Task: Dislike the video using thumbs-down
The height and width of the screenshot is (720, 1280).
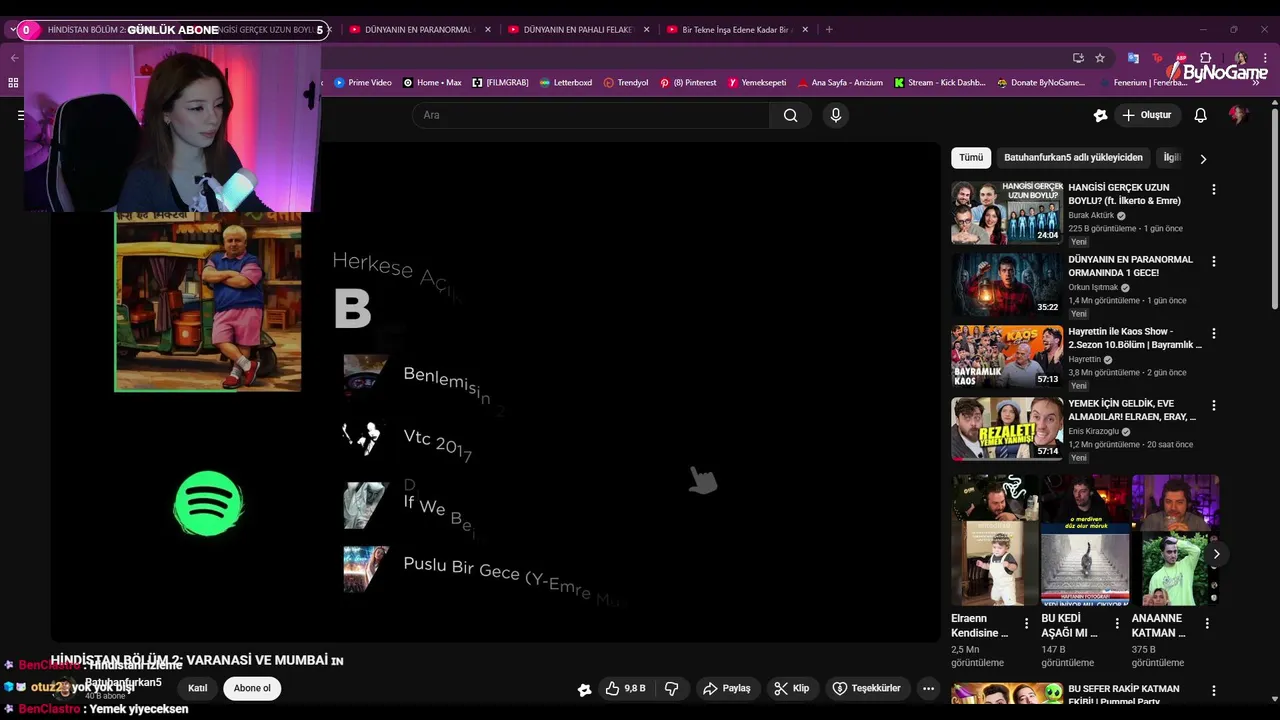Action: (672, 688)
